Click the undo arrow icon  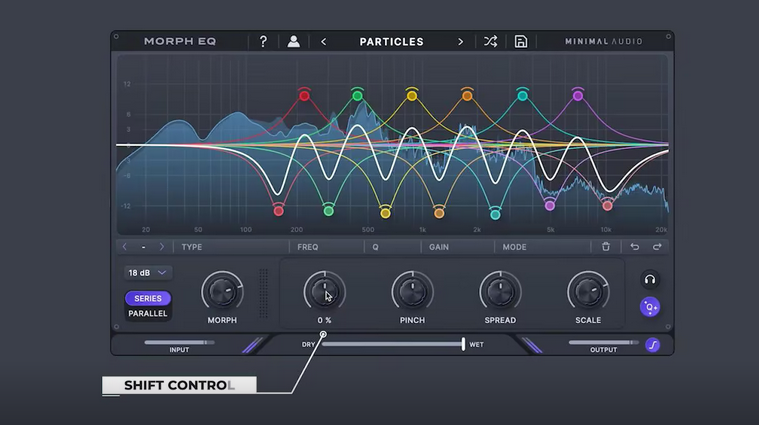635,247
